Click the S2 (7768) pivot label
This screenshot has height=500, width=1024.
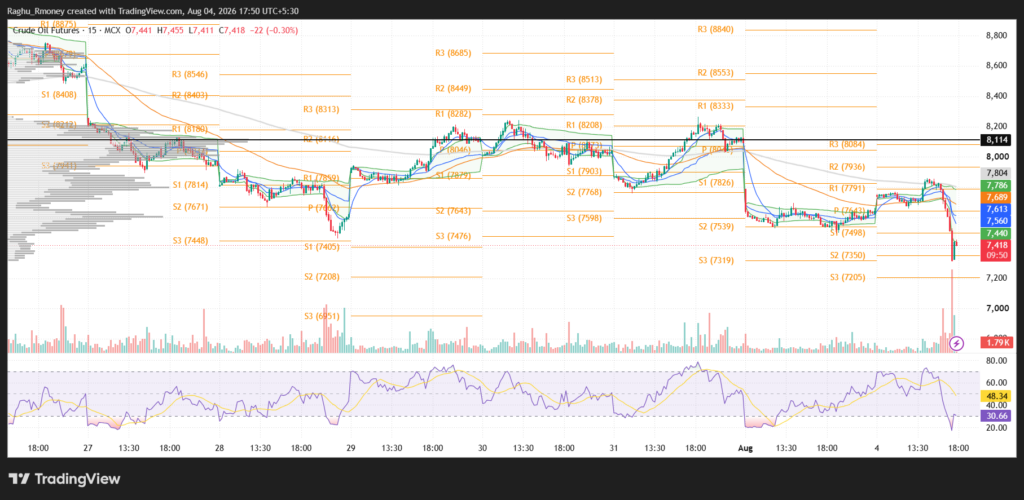pos(585,192)
